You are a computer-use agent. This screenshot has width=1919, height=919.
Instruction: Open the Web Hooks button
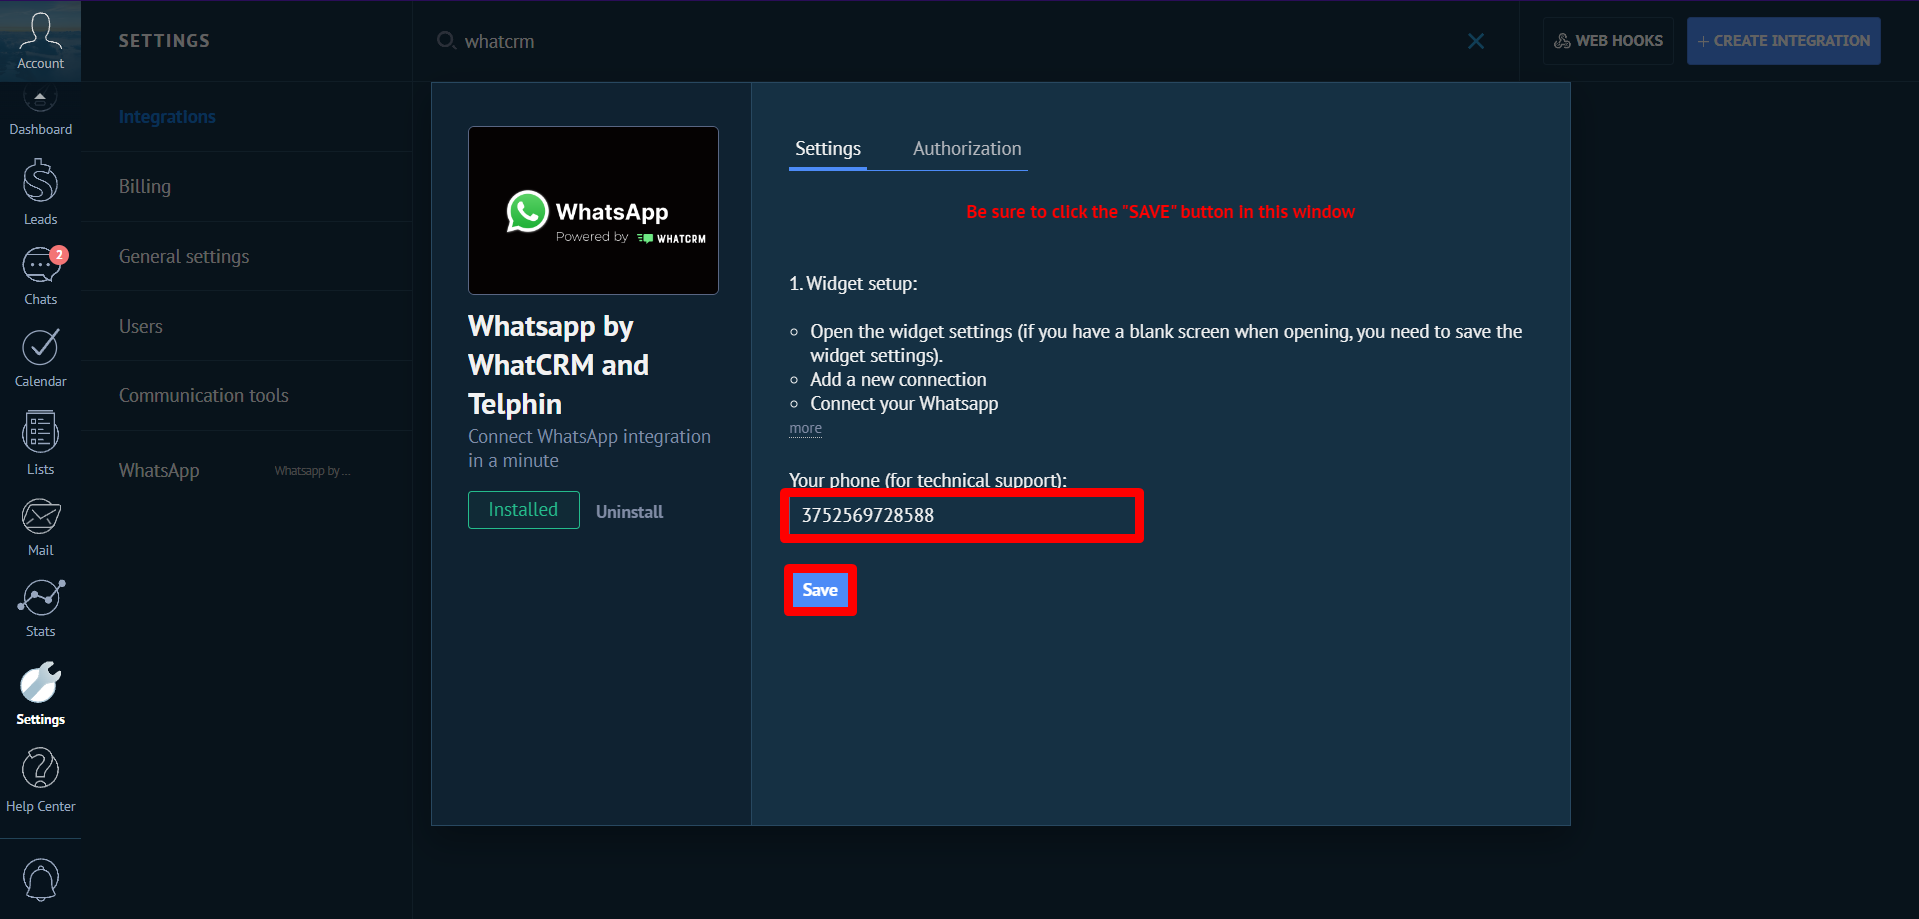point(1607,41)
